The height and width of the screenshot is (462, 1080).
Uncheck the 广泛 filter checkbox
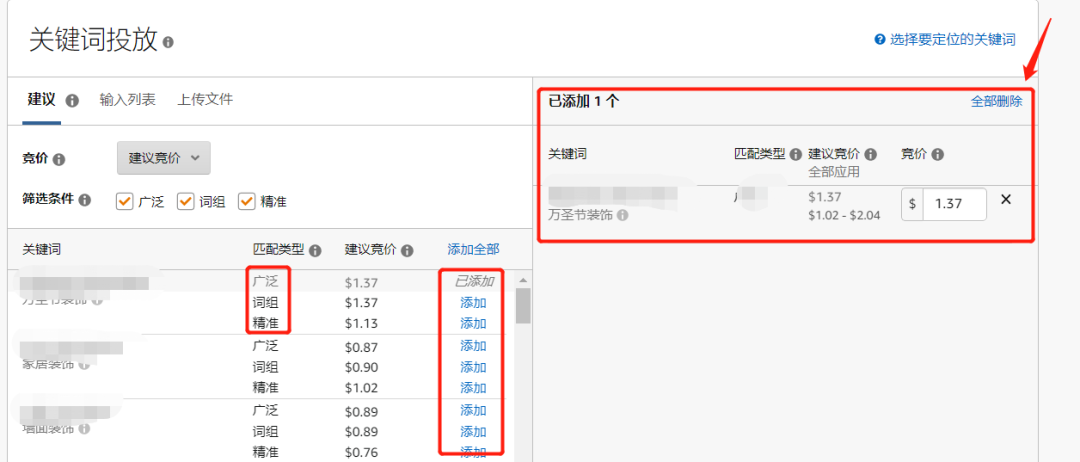tap(125, 201)
